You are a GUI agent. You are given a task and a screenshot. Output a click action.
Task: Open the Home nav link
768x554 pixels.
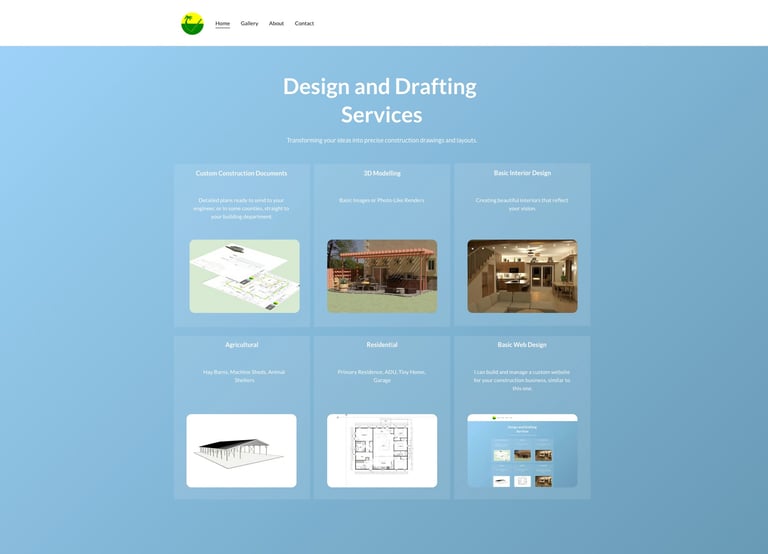[222, 24]
